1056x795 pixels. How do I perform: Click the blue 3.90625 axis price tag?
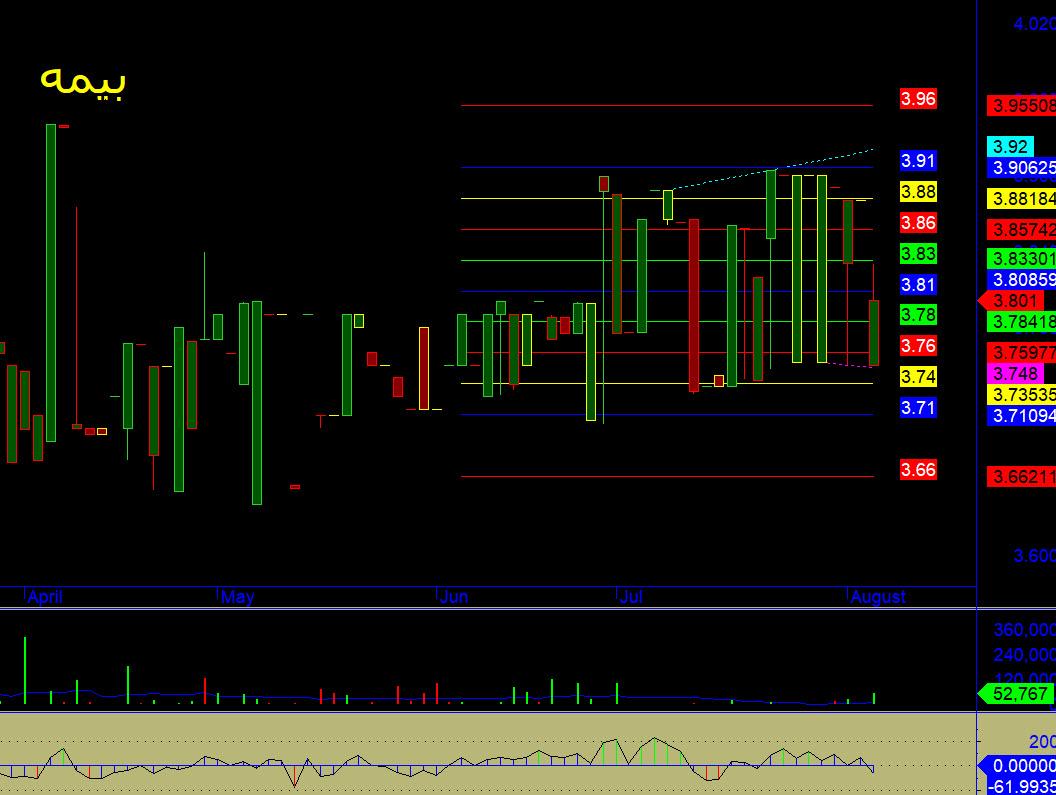pyautogui.click(x=1022, y=168)
